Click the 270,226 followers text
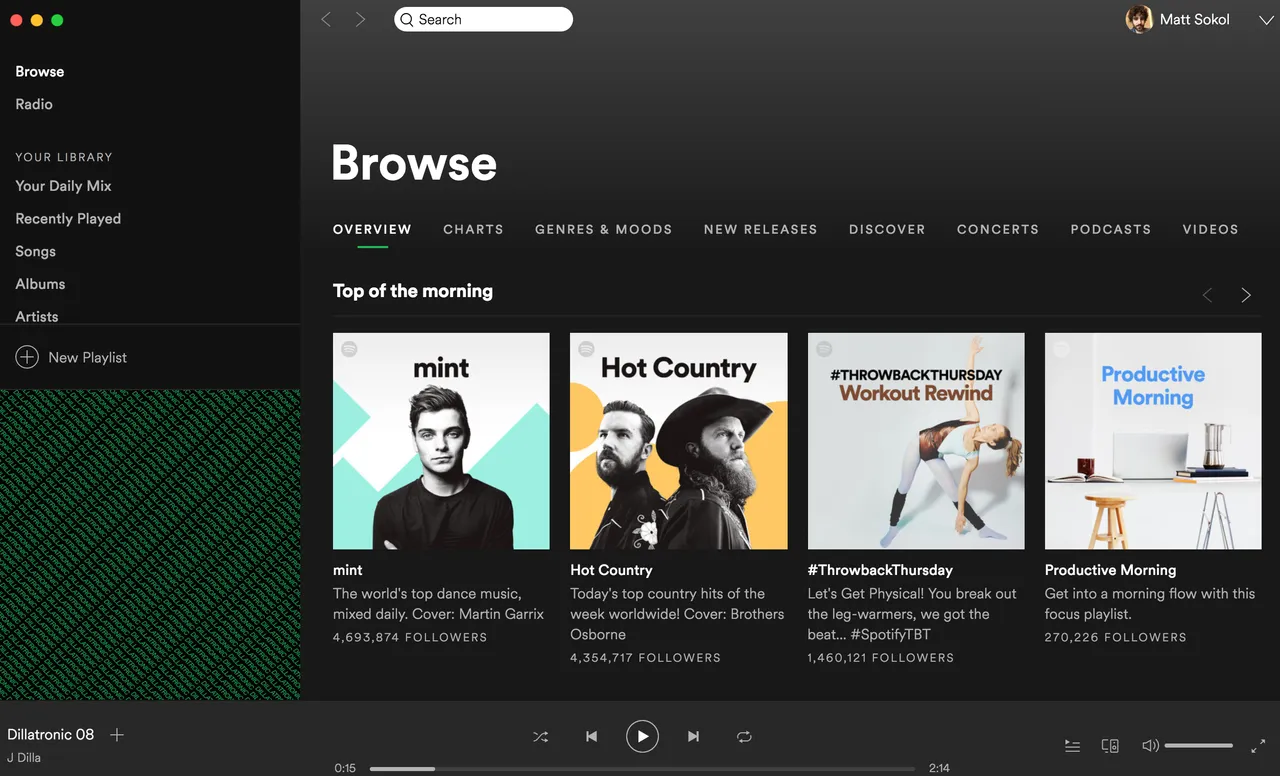 coord(1115,637)
